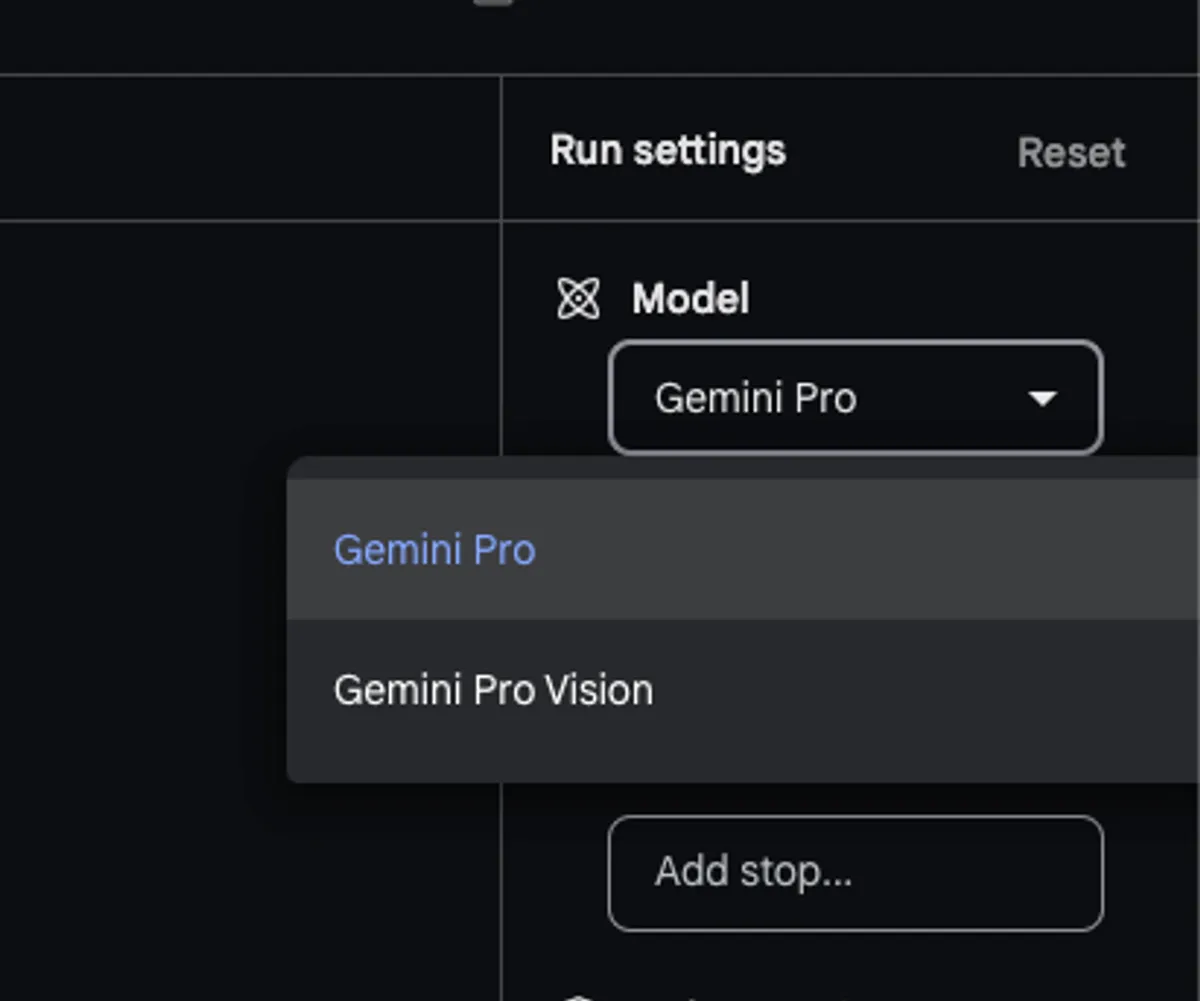Click the Run settings heading

coord(668,151)
